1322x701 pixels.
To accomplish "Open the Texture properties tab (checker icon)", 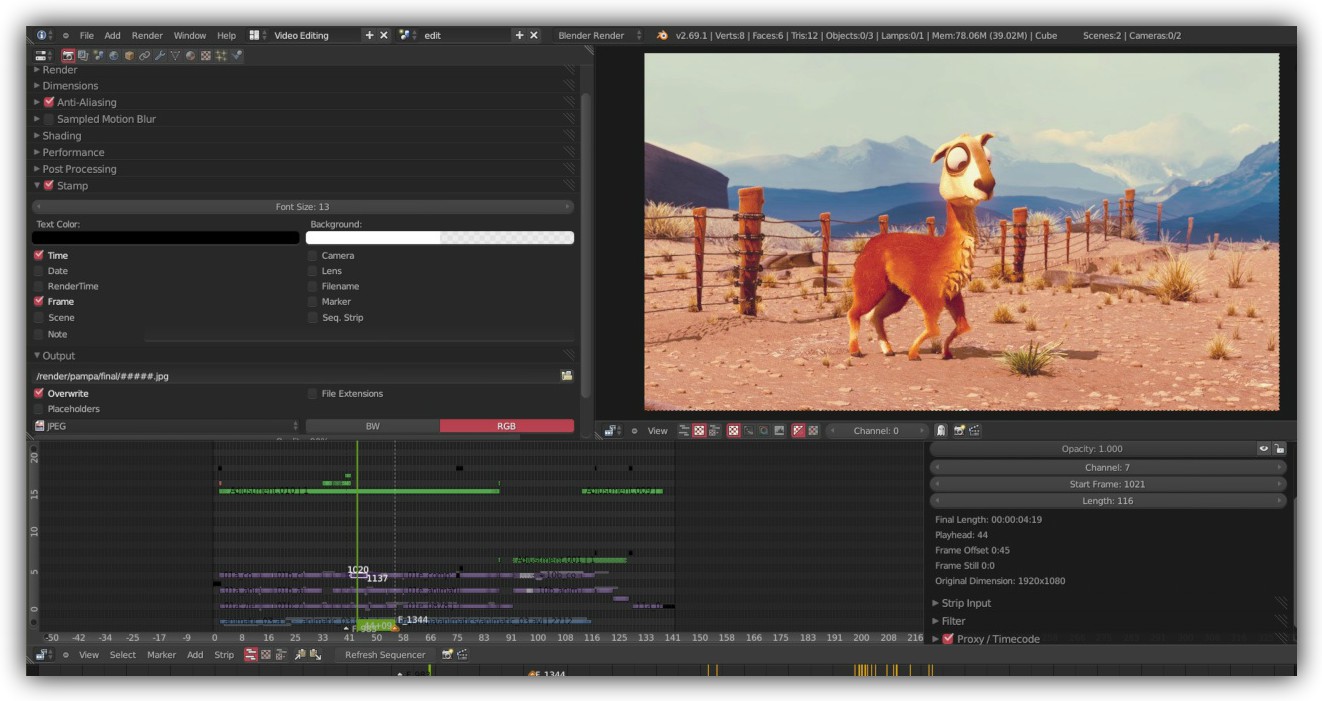I will click(206, 55).
